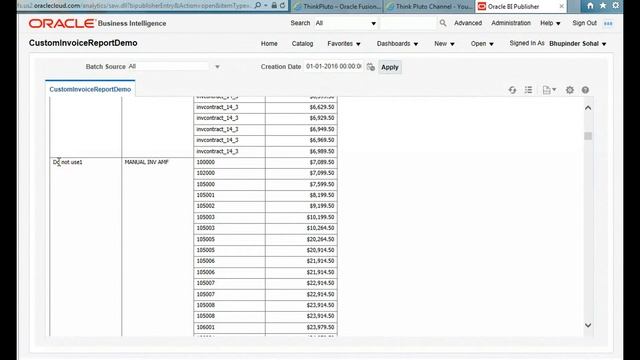Viewport: 640px width, 360px height.
Task: Open the browser settings gear icon
Action: pos(616,6)
